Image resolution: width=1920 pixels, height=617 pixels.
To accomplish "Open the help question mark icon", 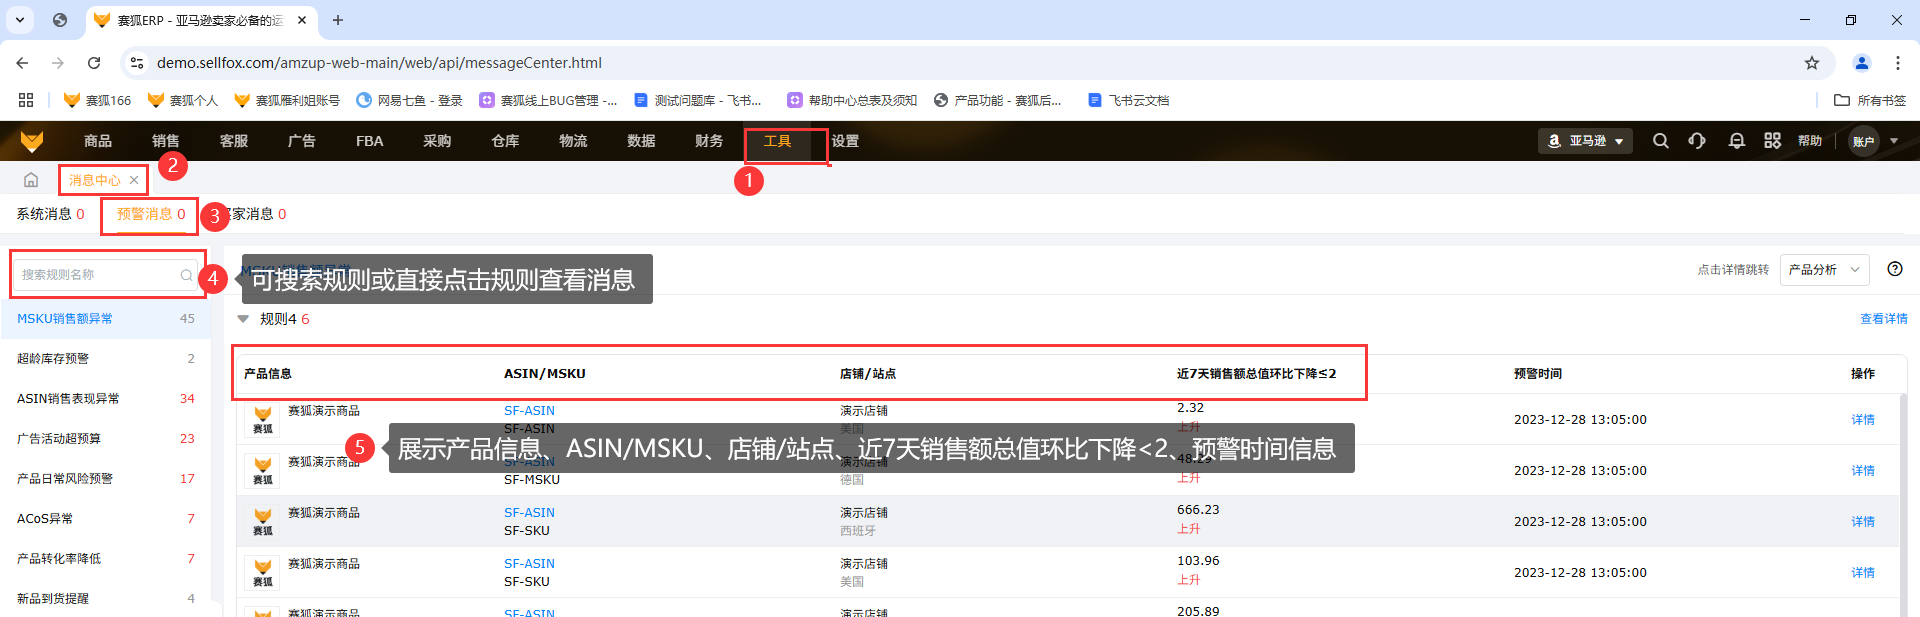I will (x=1894, y=269).
